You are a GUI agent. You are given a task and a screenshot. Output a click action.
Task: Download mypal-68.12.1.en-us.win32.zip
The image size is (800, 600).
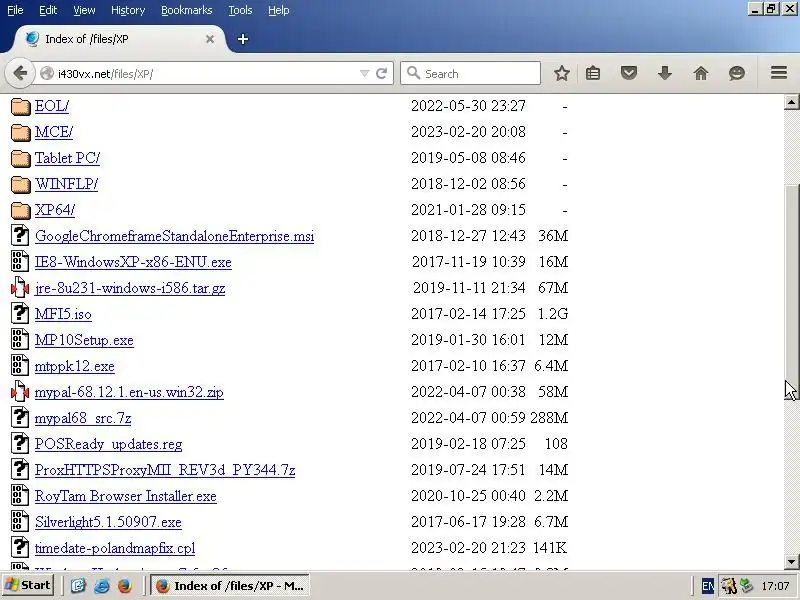click(x=129, y=392)
